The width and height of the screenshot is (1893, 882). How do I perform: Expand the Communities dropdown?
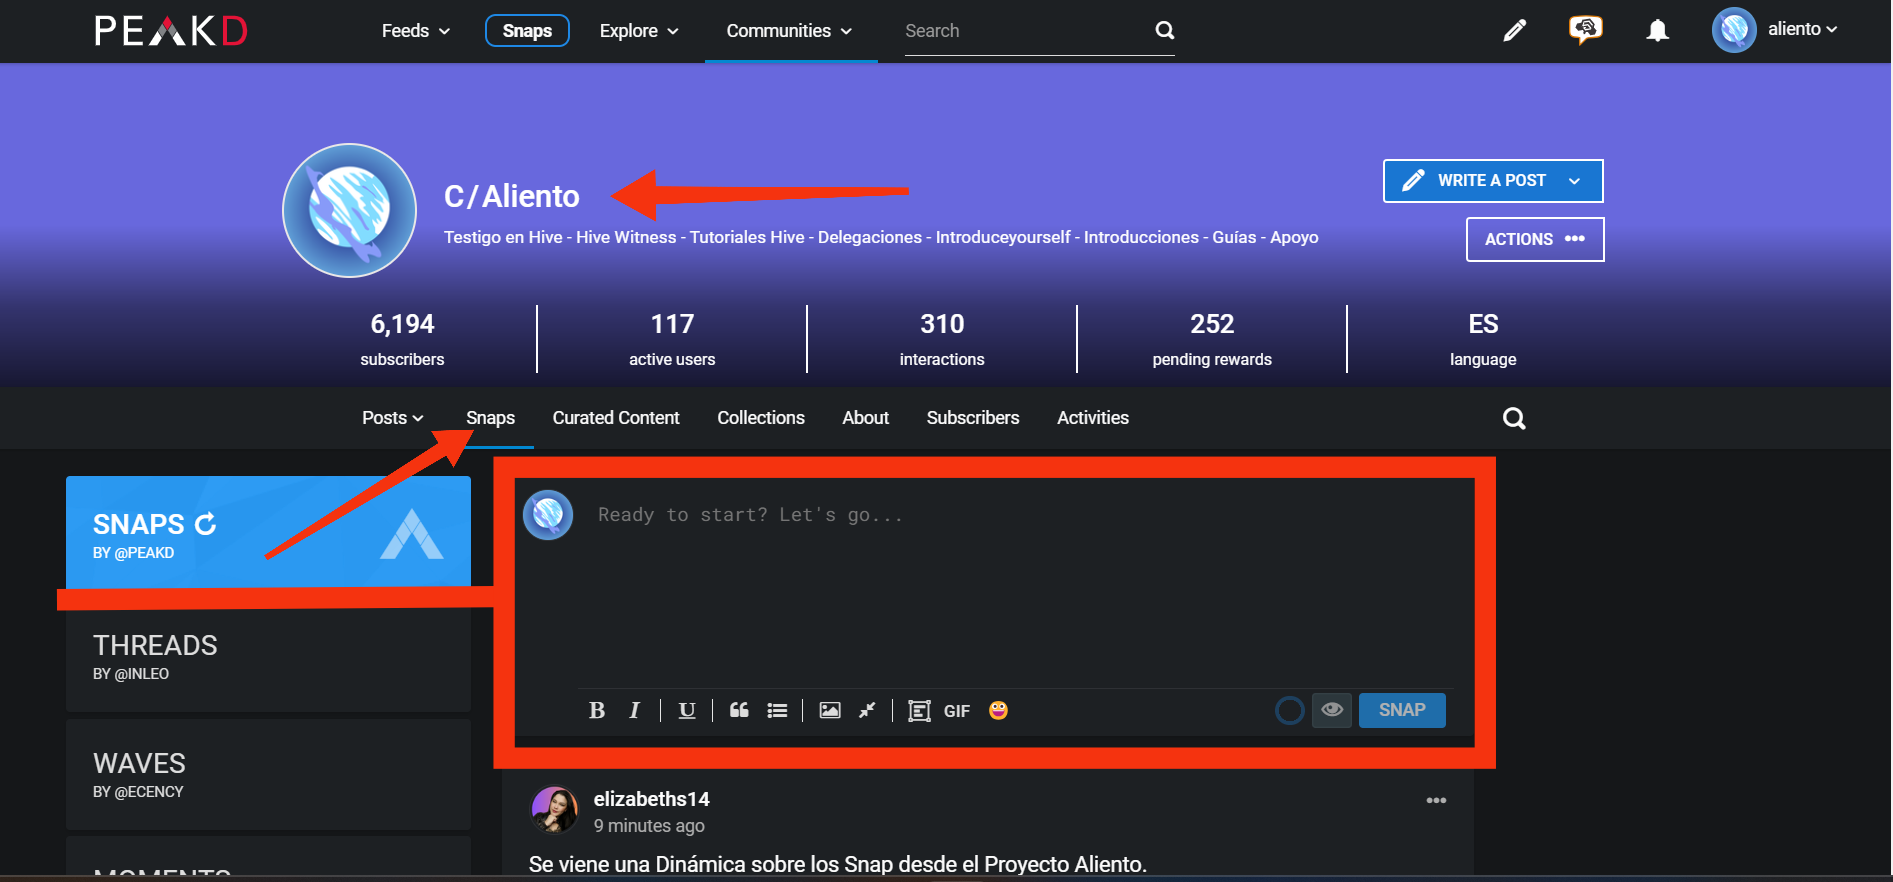[789, 31]
